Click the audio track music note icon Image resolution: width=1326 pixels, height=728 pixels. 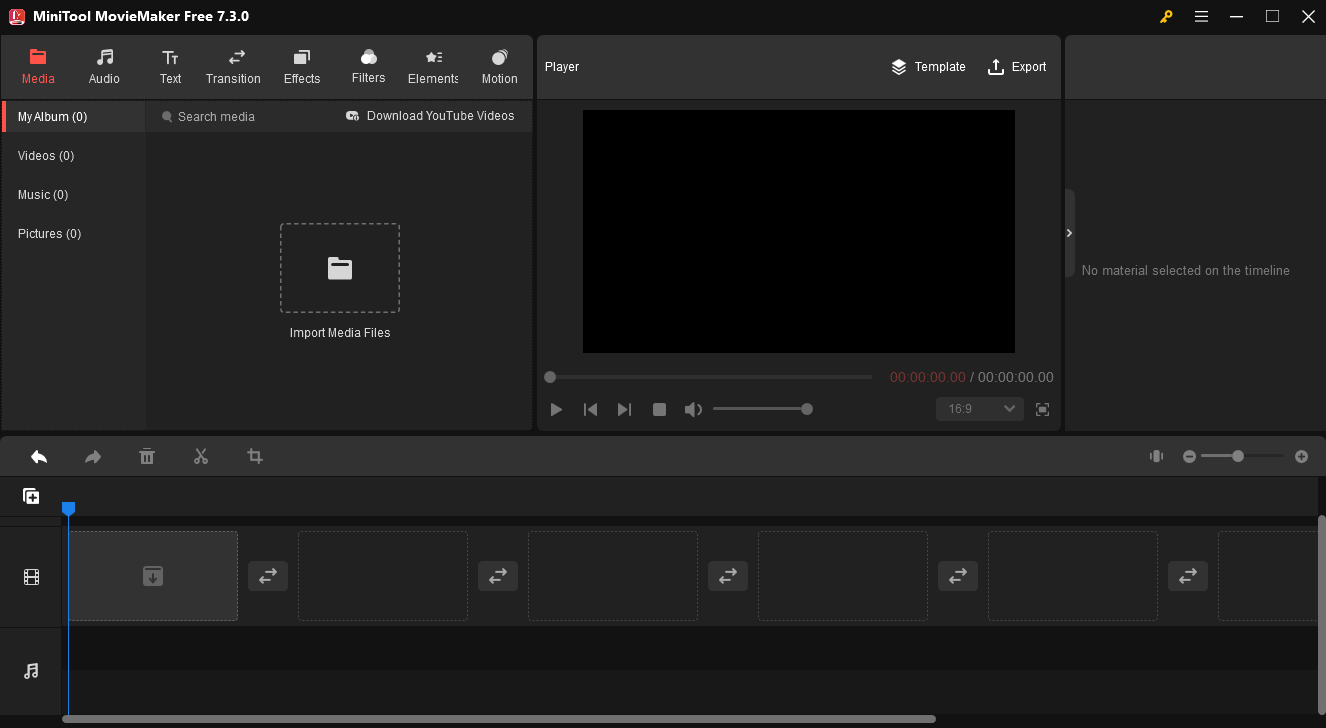(31, 671)
